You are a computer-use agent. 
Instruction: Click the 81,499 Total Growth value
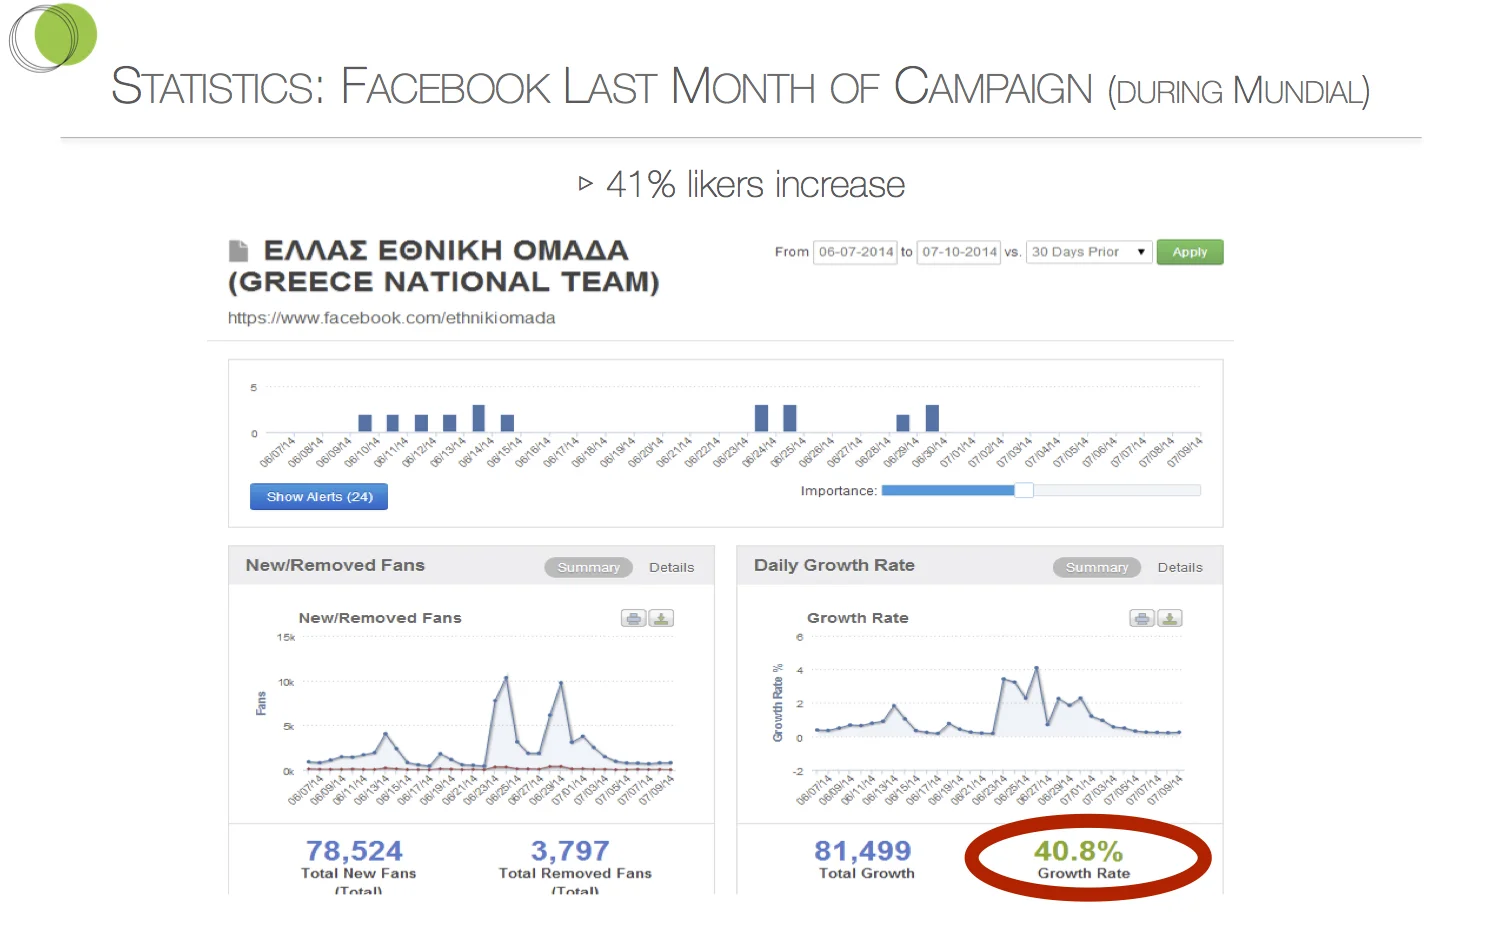pyautogui.click(x=863, y=851)
